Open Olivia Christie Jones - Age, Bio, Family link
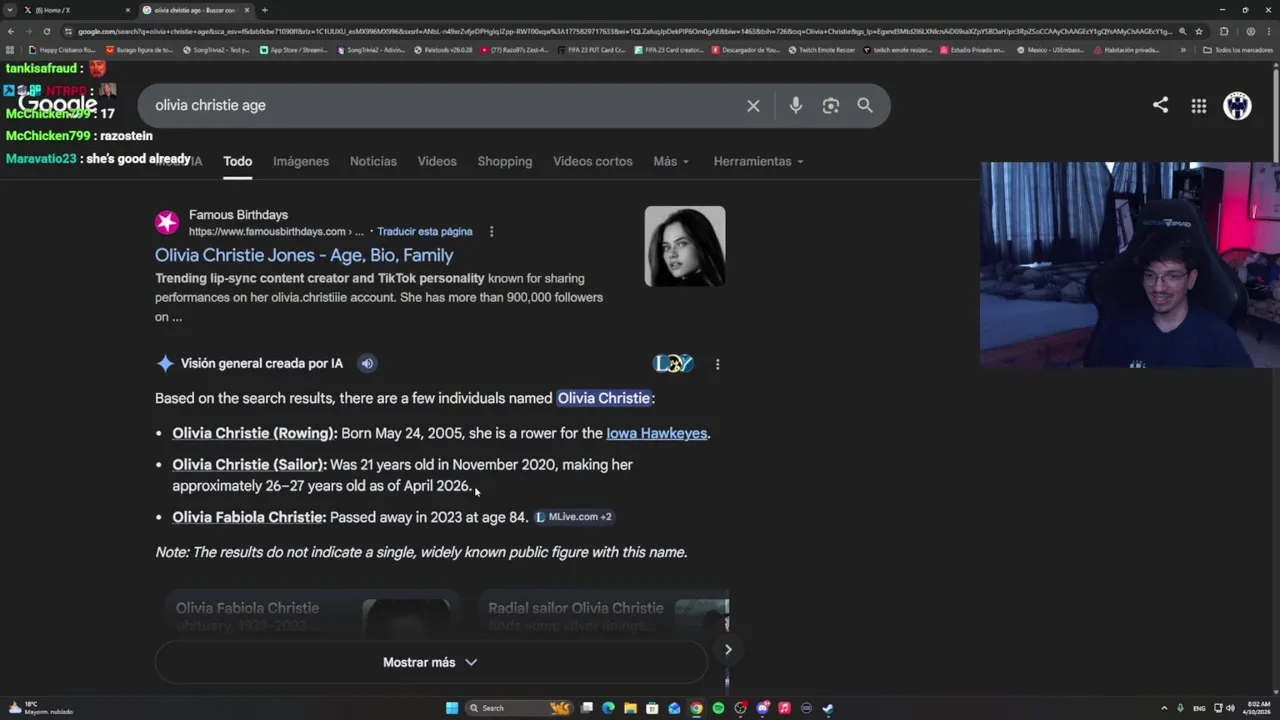The width and height of the screenshot is (1280, 720). point(304,255)
